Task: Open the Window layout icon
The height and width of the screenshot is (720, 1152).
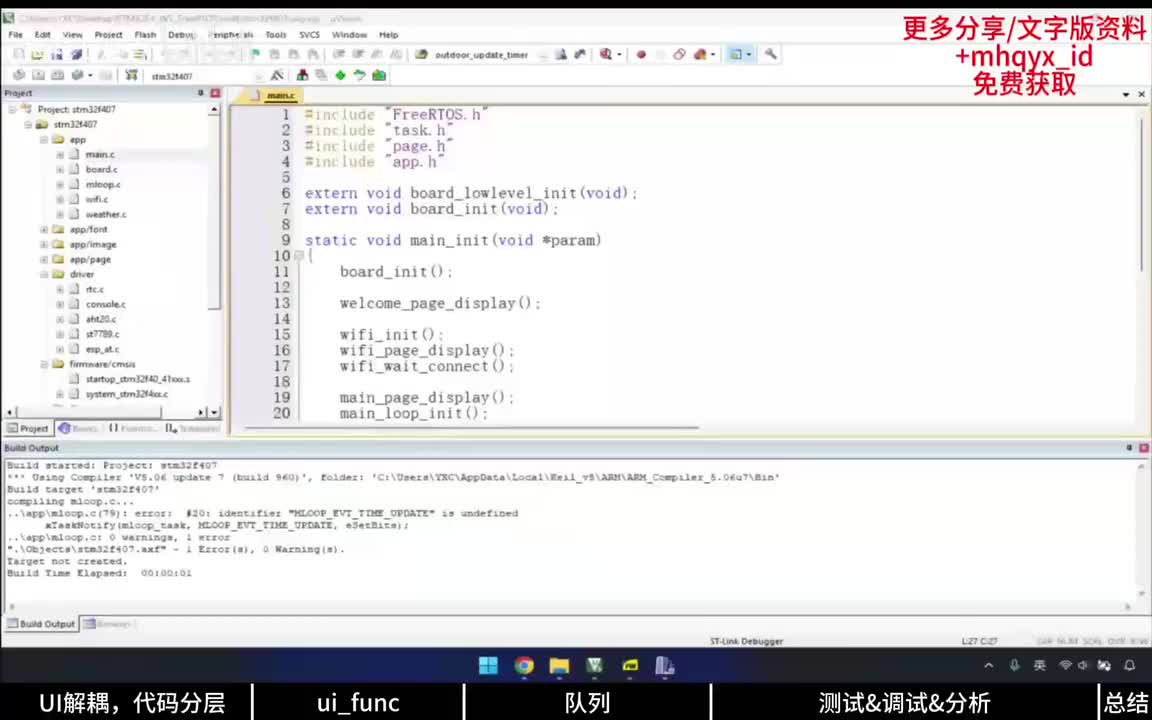Action: (x=735, y=54)
